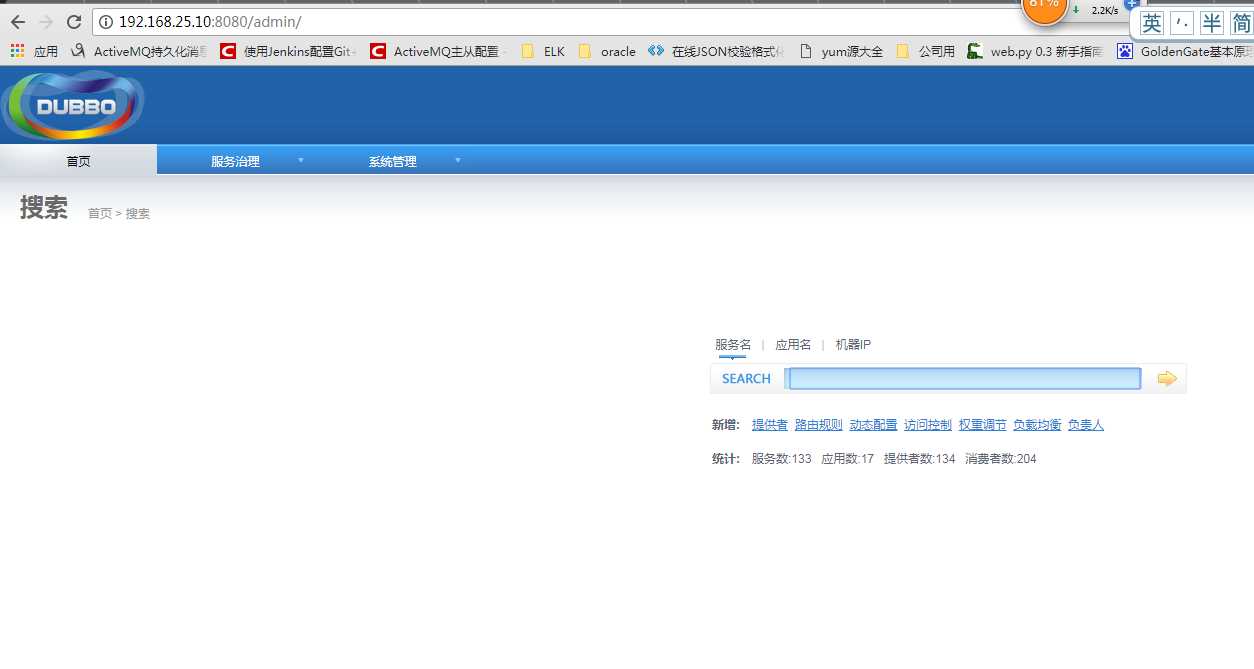Click the yellow search arrow button
The height and width of the screenshot is (669, 1254).
[1166, 378]
